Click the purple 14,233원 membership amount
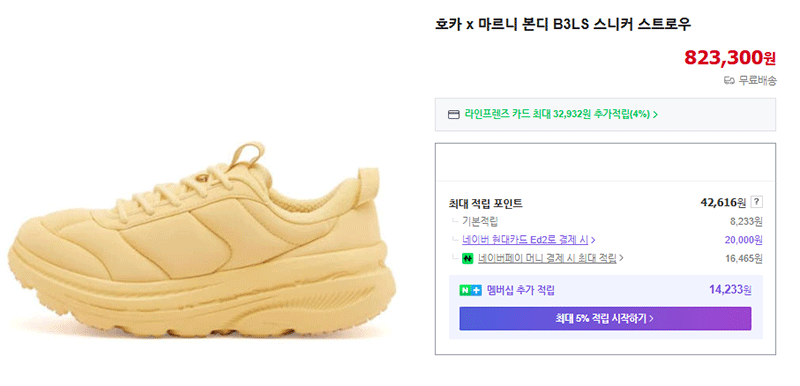The width and height of the screenshot is (800, 386). click(x=730, y=290)
